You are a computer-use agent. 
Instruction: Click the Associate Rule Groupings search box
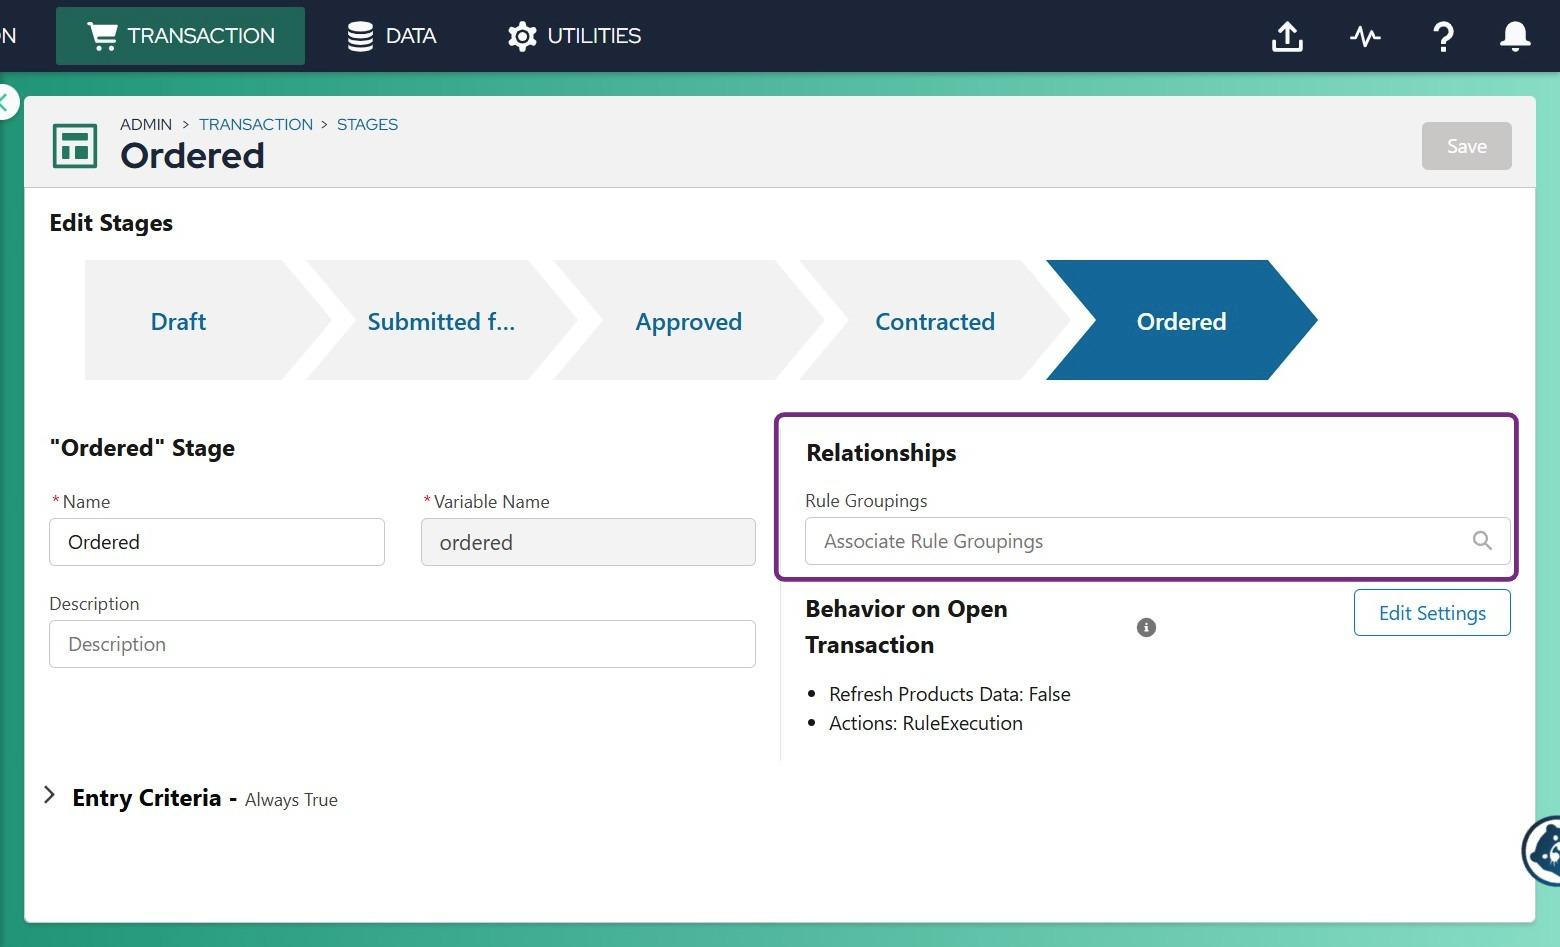[x=1157, y=541]
